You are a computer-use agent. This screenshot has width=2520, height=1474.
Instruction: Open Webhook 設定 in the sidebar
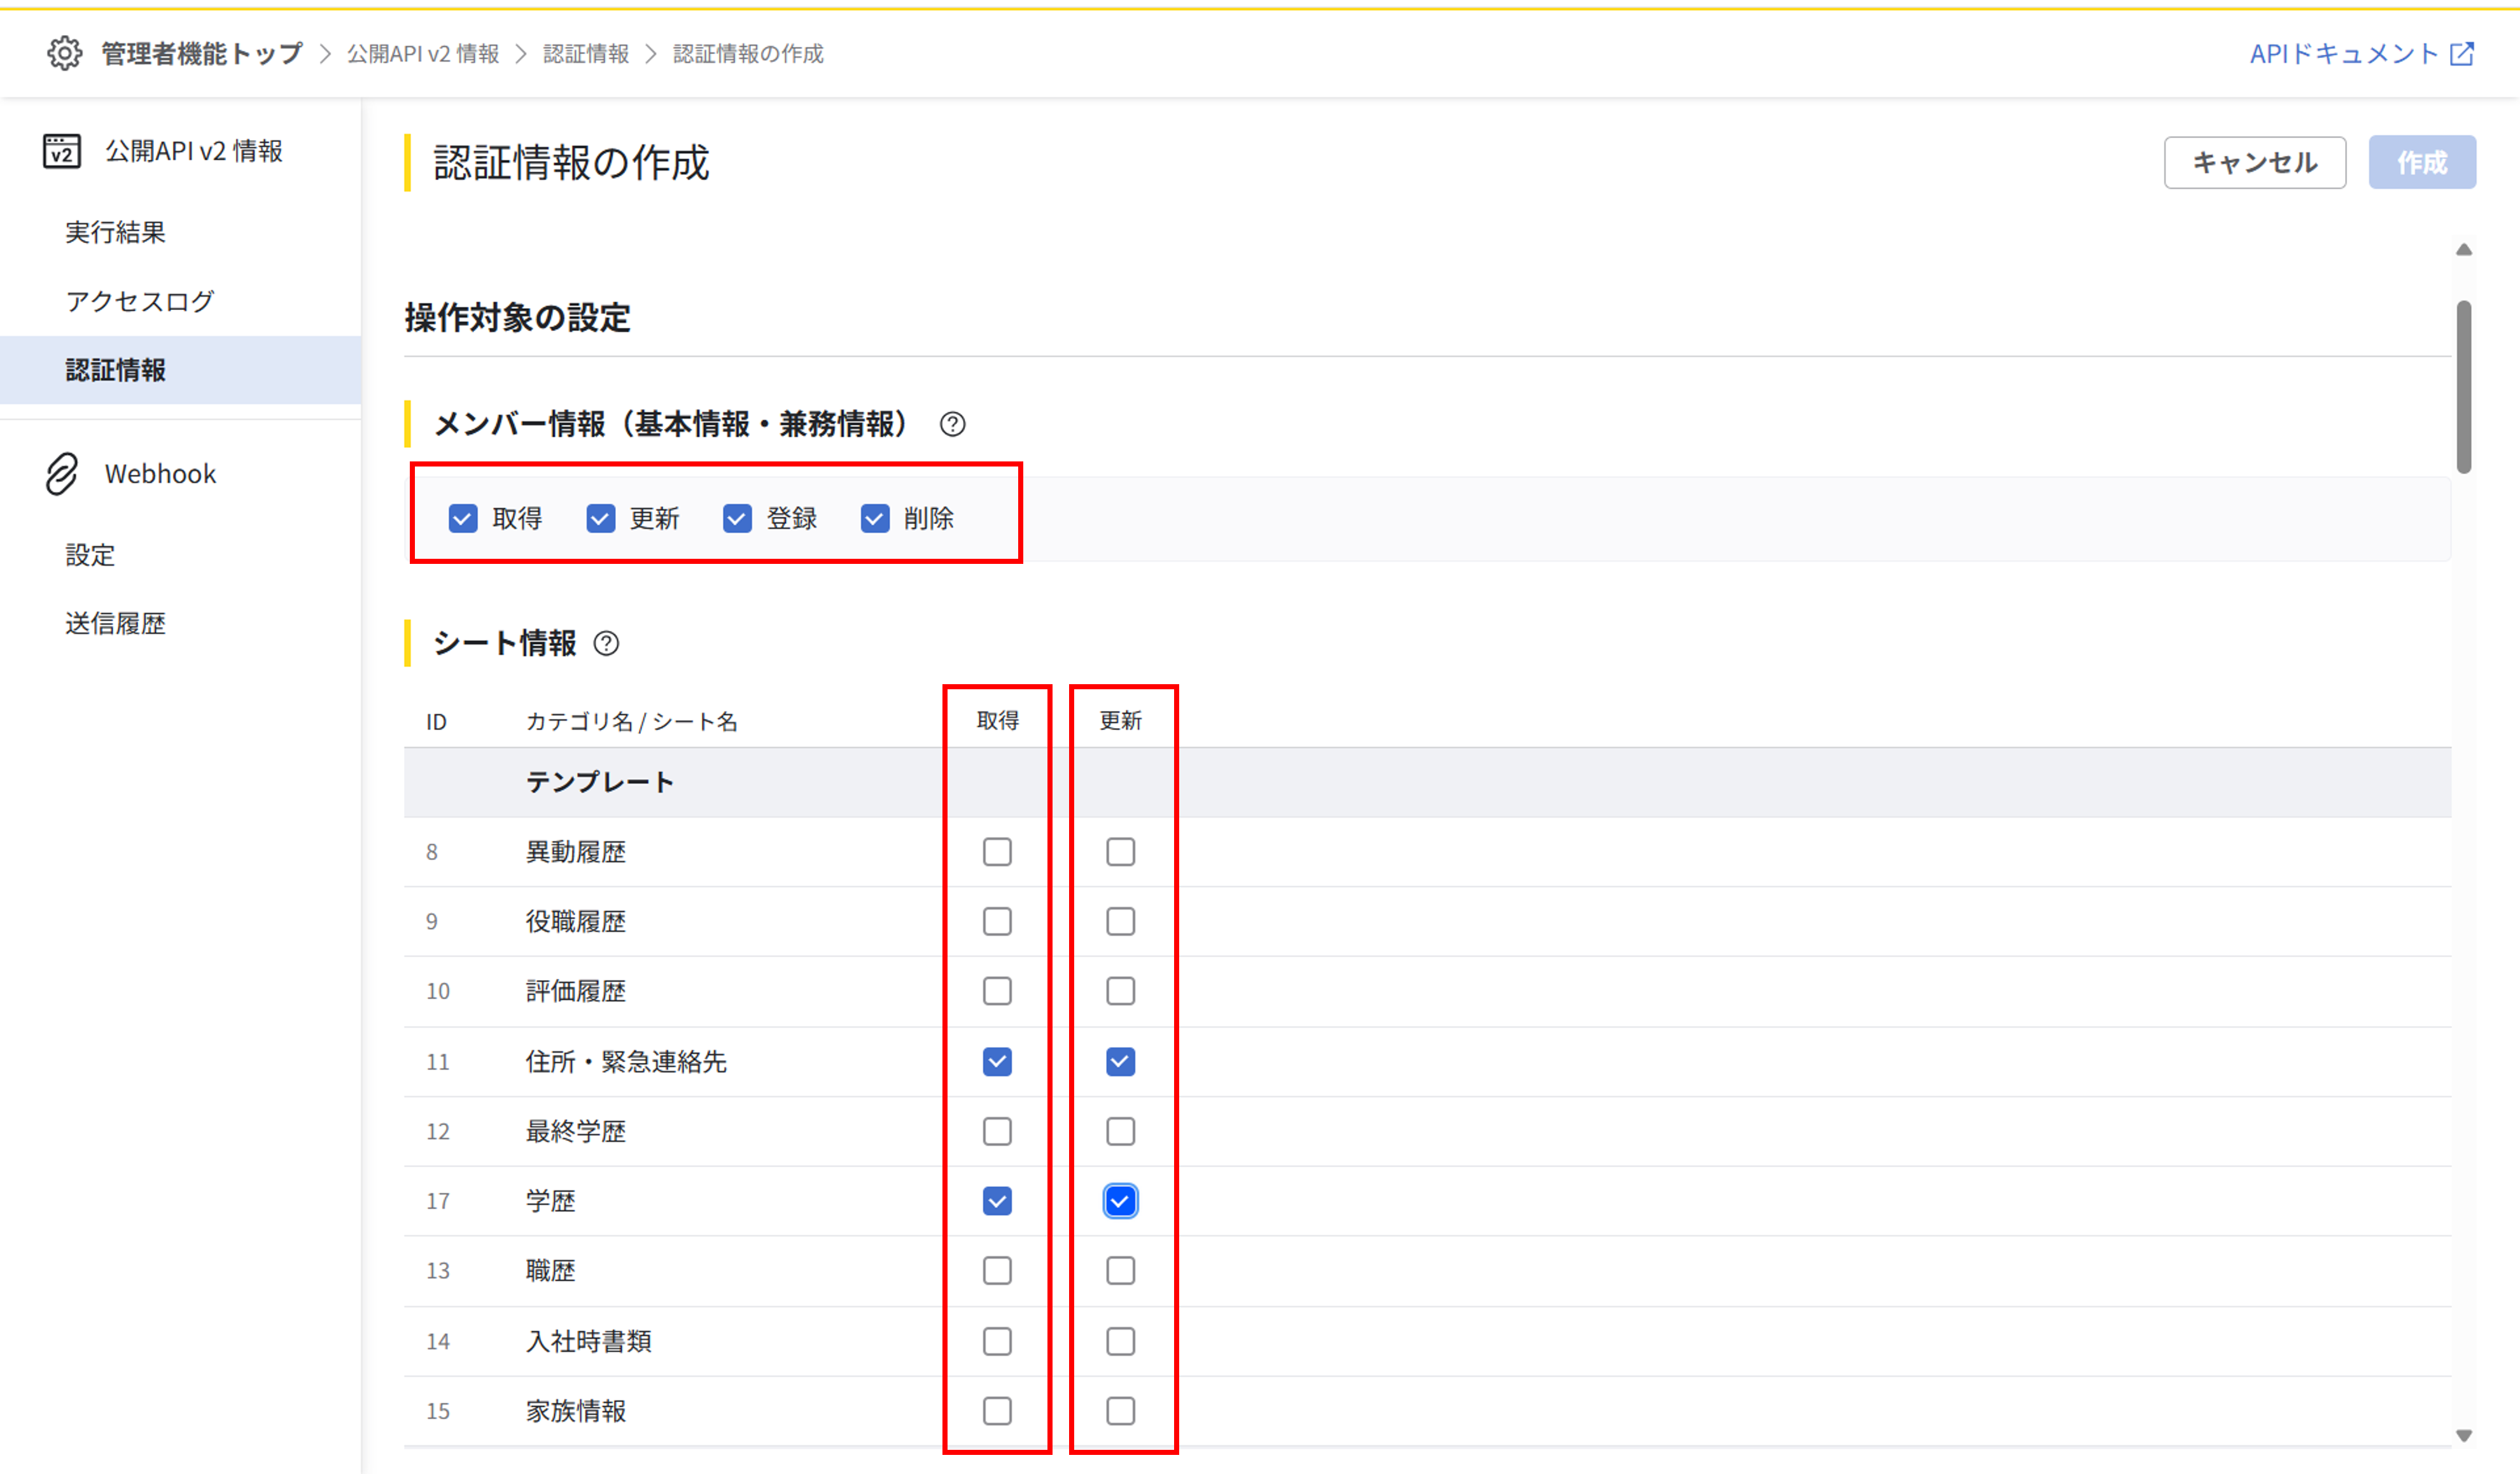[90, 555]
